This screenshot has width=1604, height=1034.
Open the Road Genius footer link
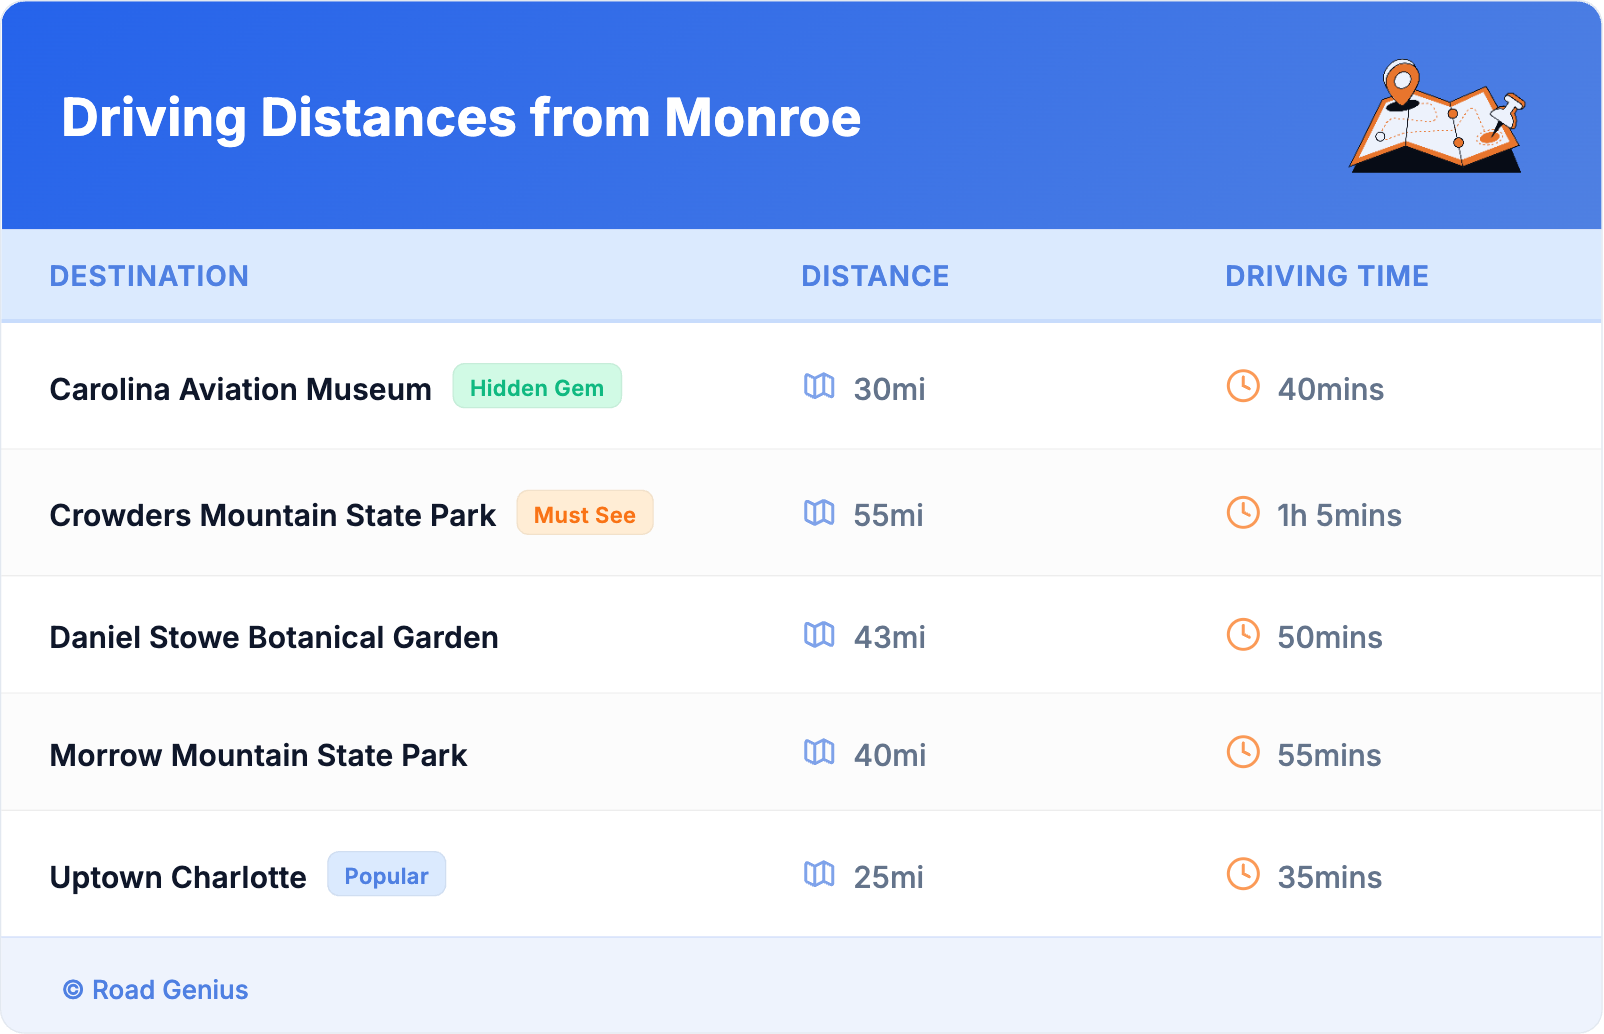tap(156, 990)
